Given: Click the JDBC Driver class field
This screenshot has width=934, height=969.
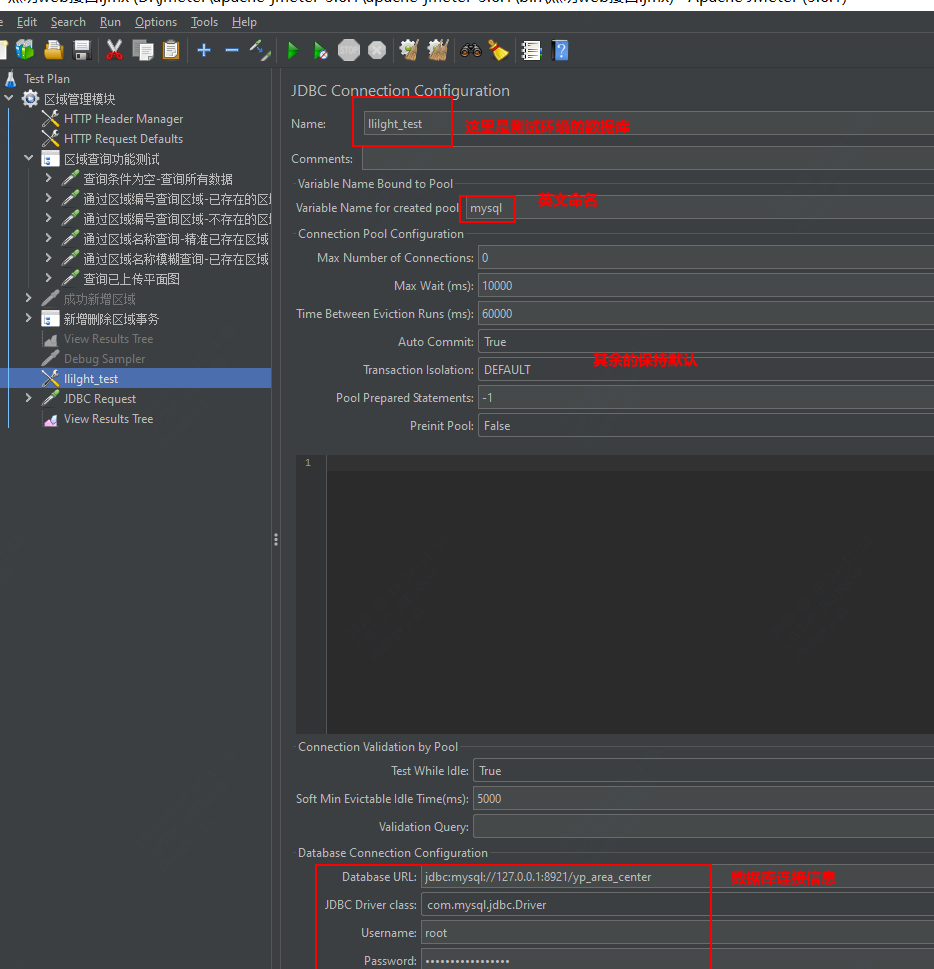Looking at the screenshot, I should point(677,905).
